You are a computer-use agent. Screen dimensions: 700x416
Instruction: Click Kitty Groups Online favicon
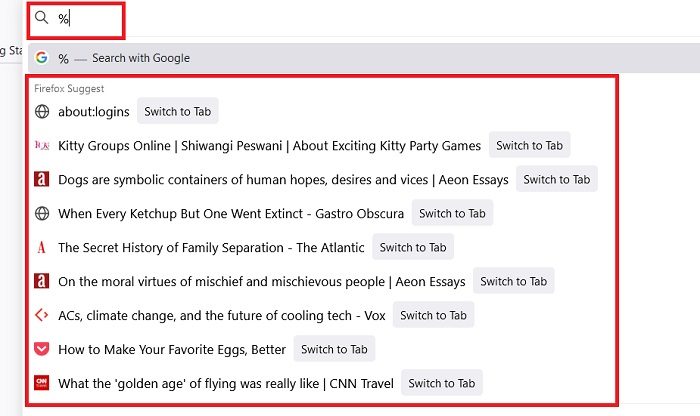pos(42,146)
